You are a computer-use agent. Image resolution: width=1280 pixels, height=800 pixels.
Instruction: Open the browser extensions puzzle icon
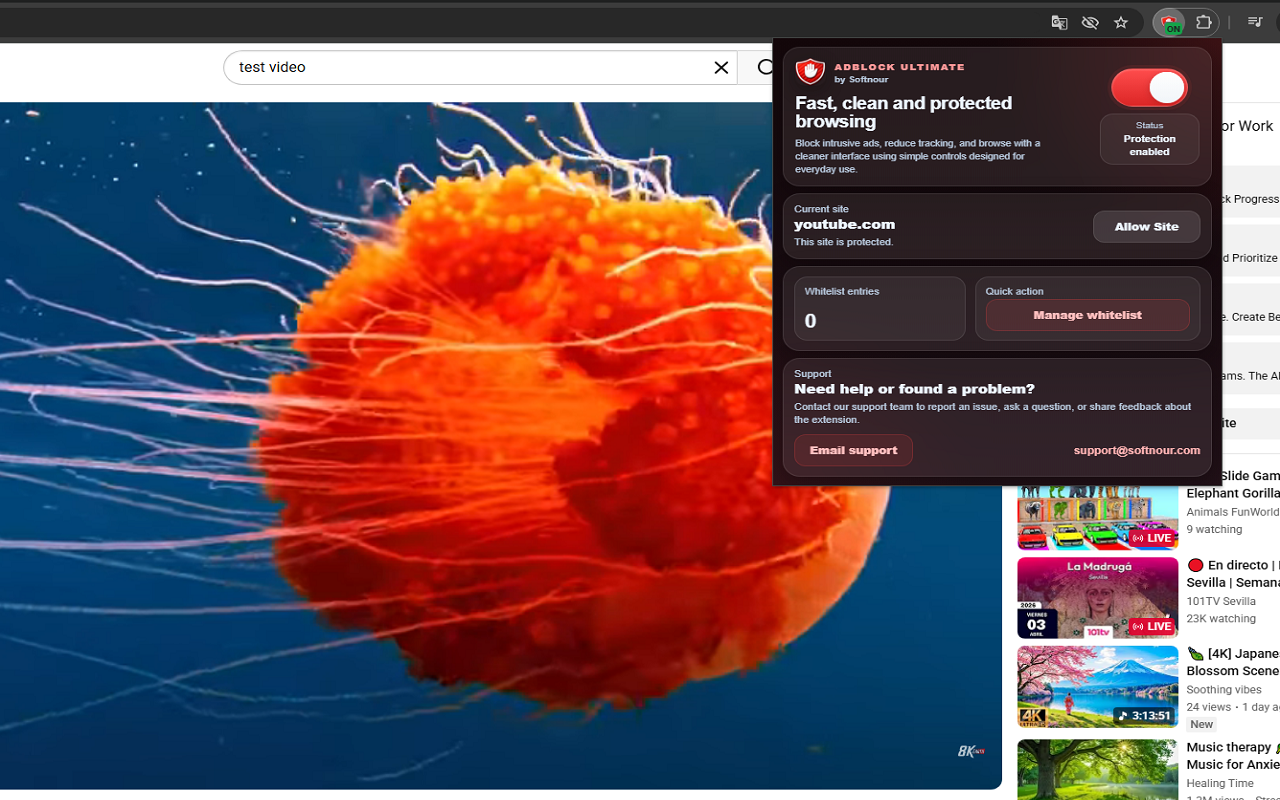[x=1204, y=22]
